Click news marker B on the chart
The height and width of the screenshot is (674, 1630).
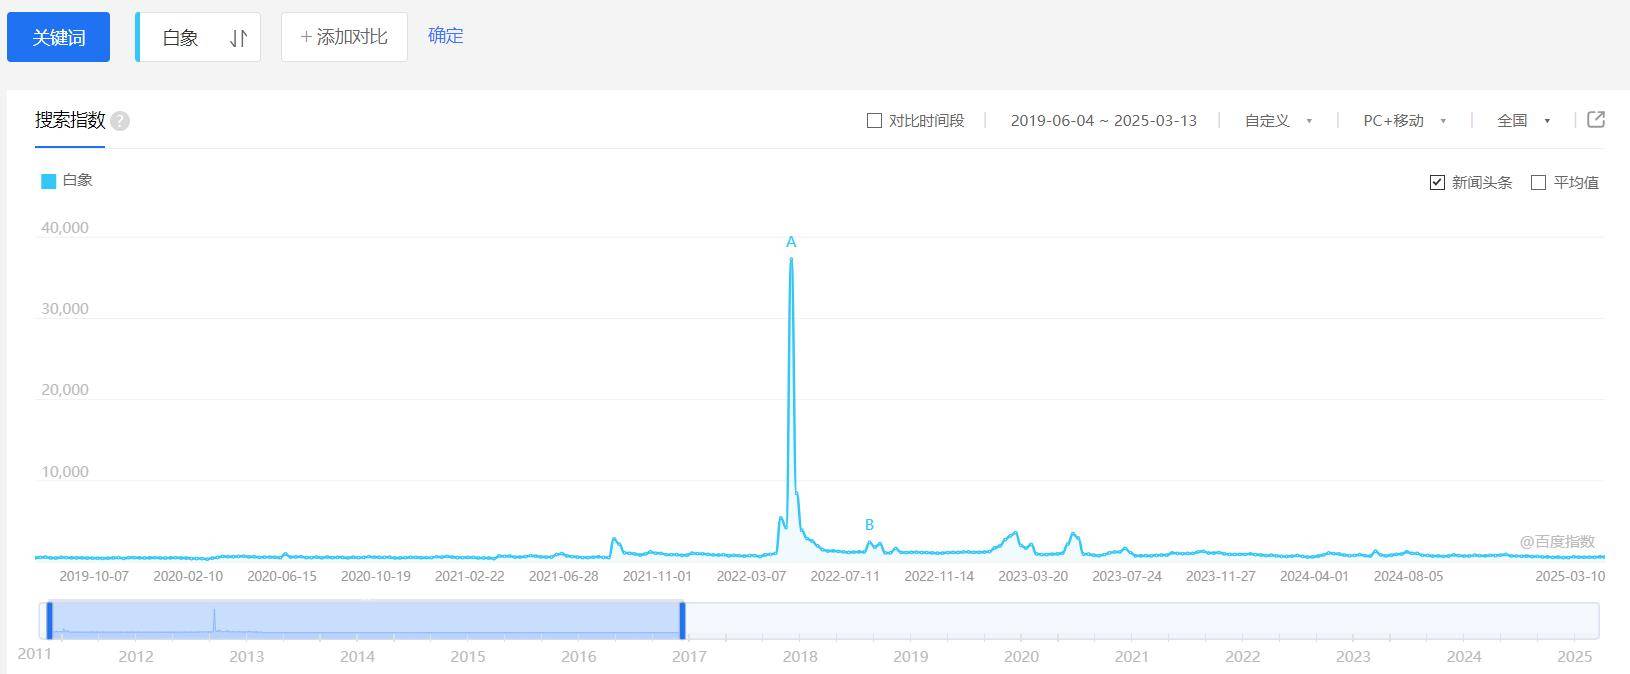[870, 525]
